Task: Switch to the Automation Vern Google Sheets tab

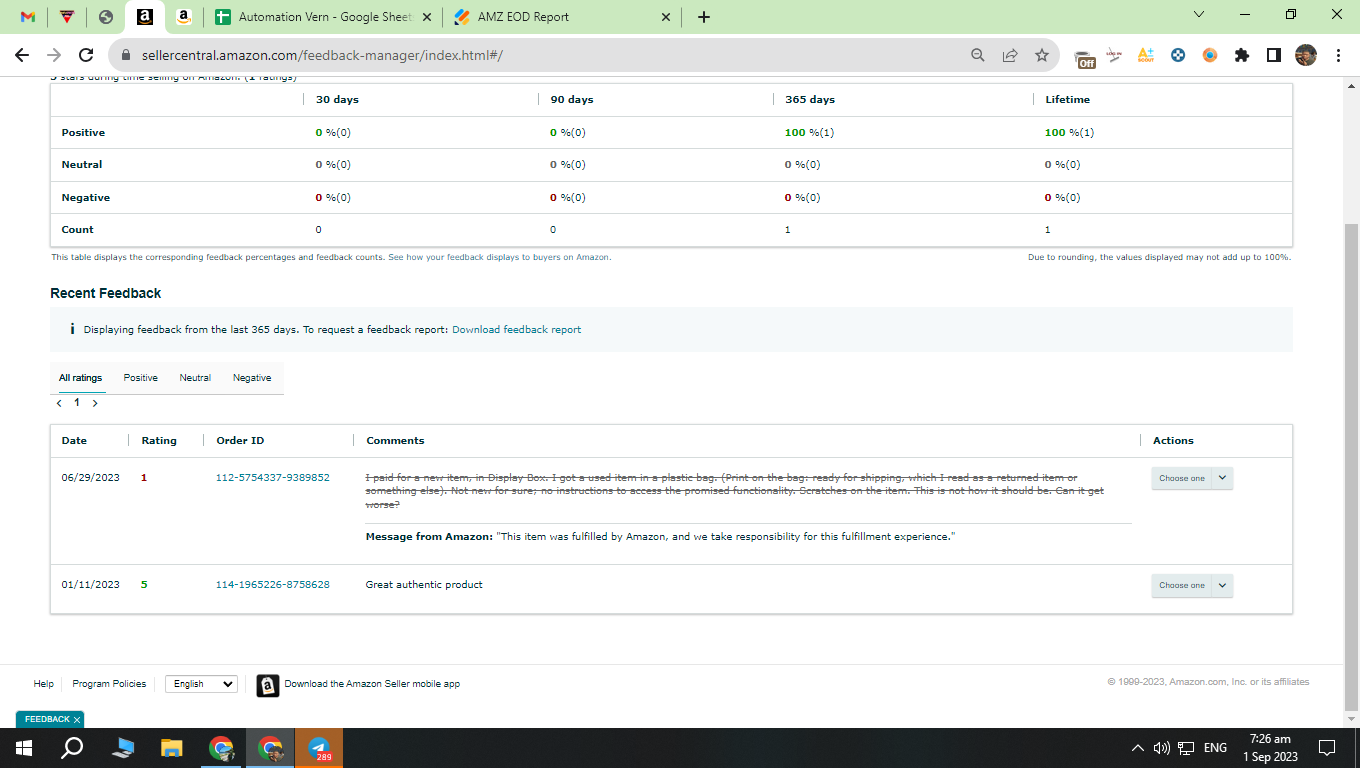Action: click(x=325, y=17)
